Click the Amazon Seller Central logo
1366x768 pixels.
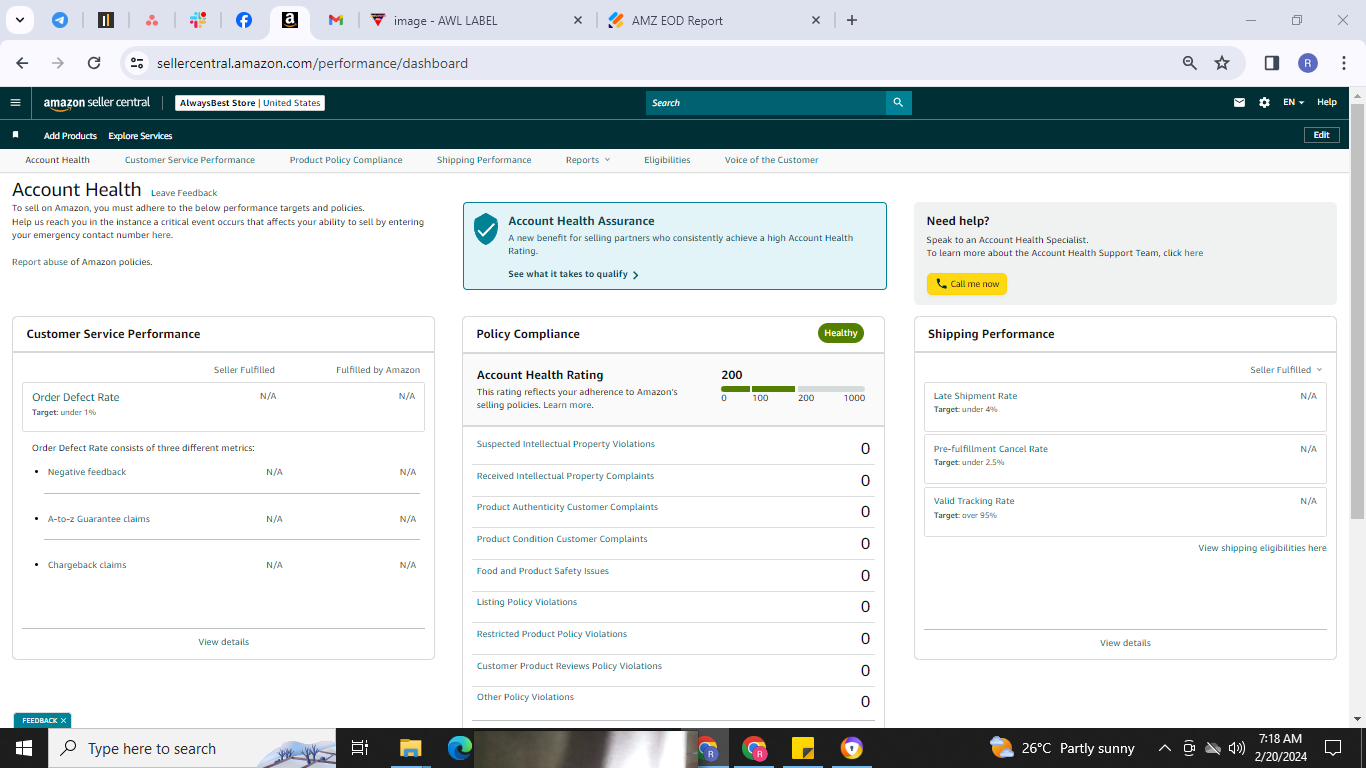pyautogui.click(x=97, y=102)
